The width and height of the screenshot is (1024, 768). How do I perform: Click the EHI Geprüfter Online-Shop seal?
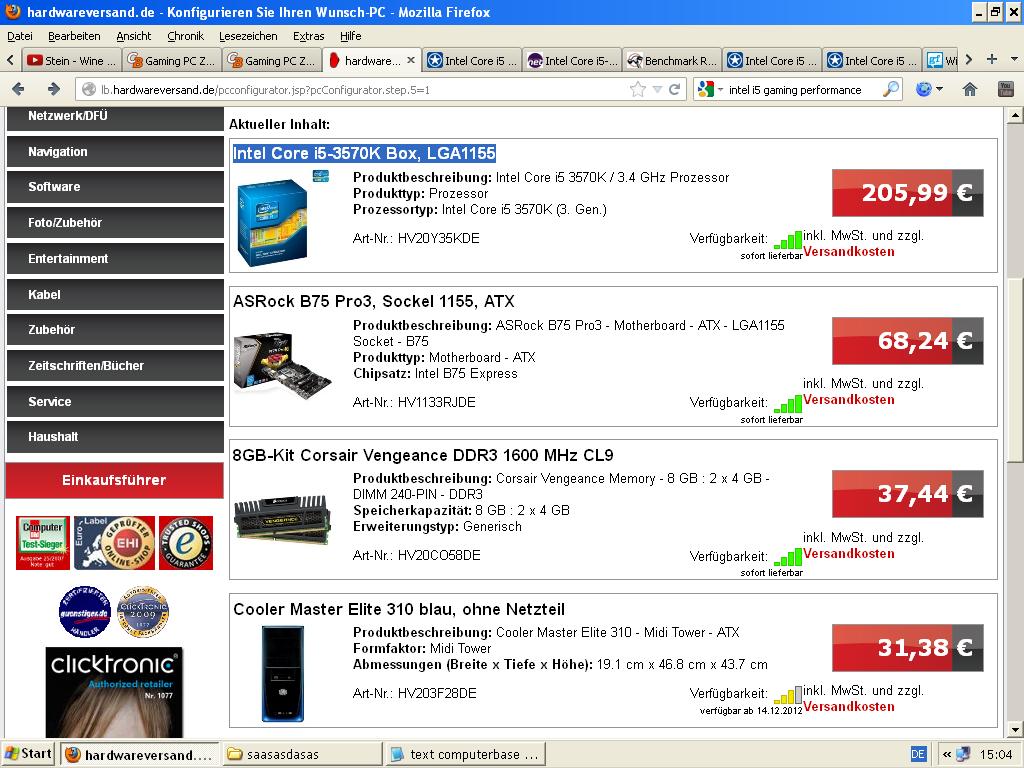tap(114, 543)
